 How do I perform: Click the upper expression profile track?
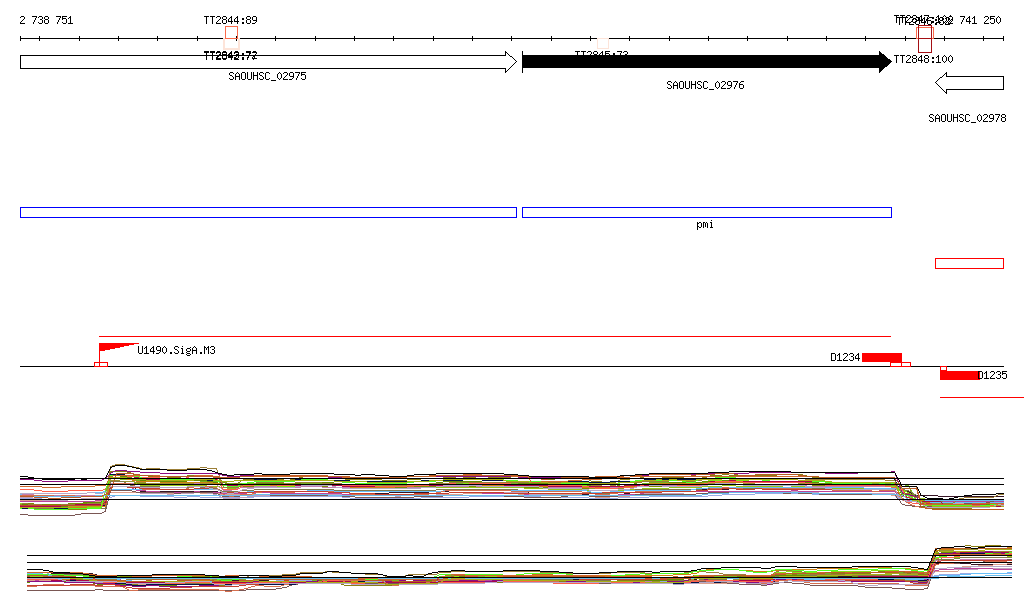[500, 485]
